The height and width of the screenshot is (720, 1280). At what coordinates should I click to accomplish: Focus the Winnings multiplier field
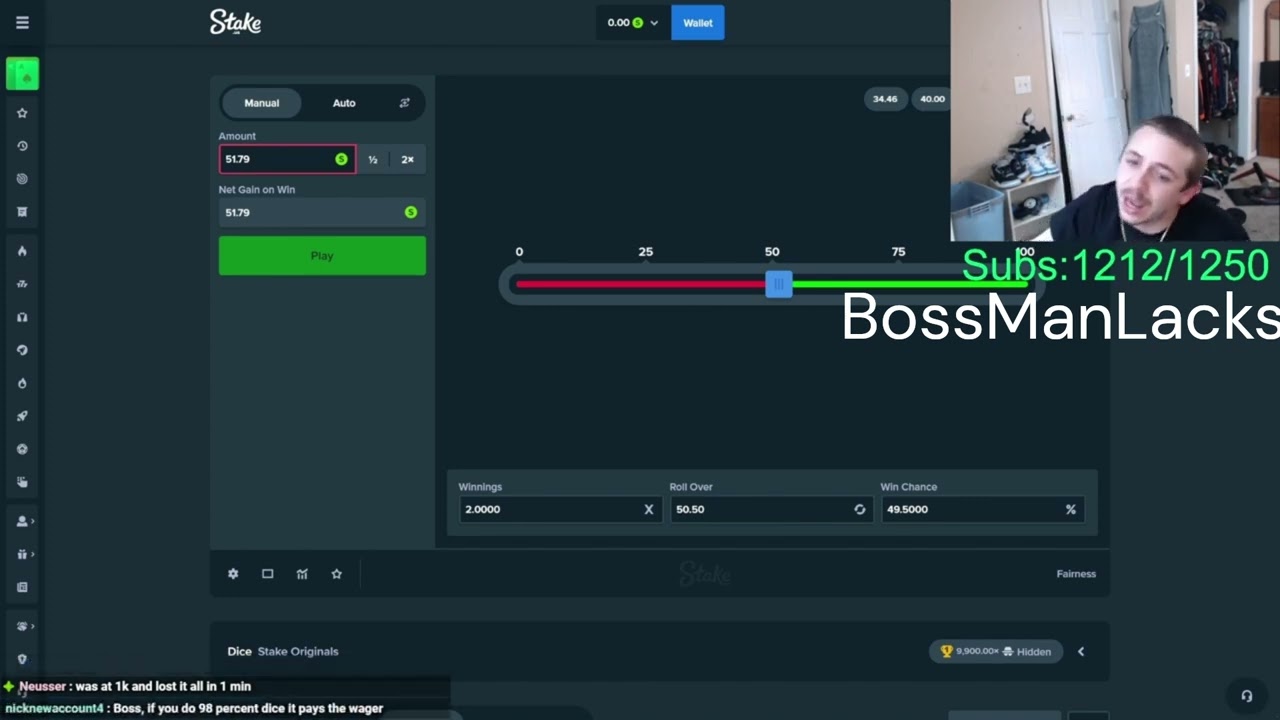pos(559,509)
